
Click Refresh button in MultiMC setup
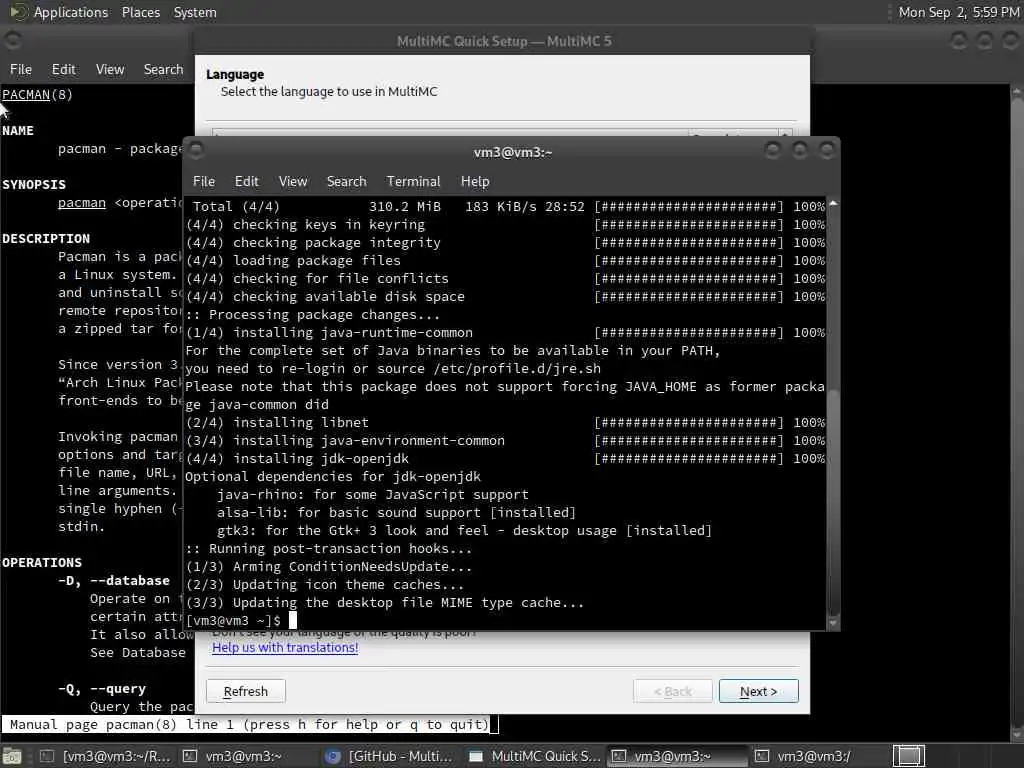tap(246, 691)
